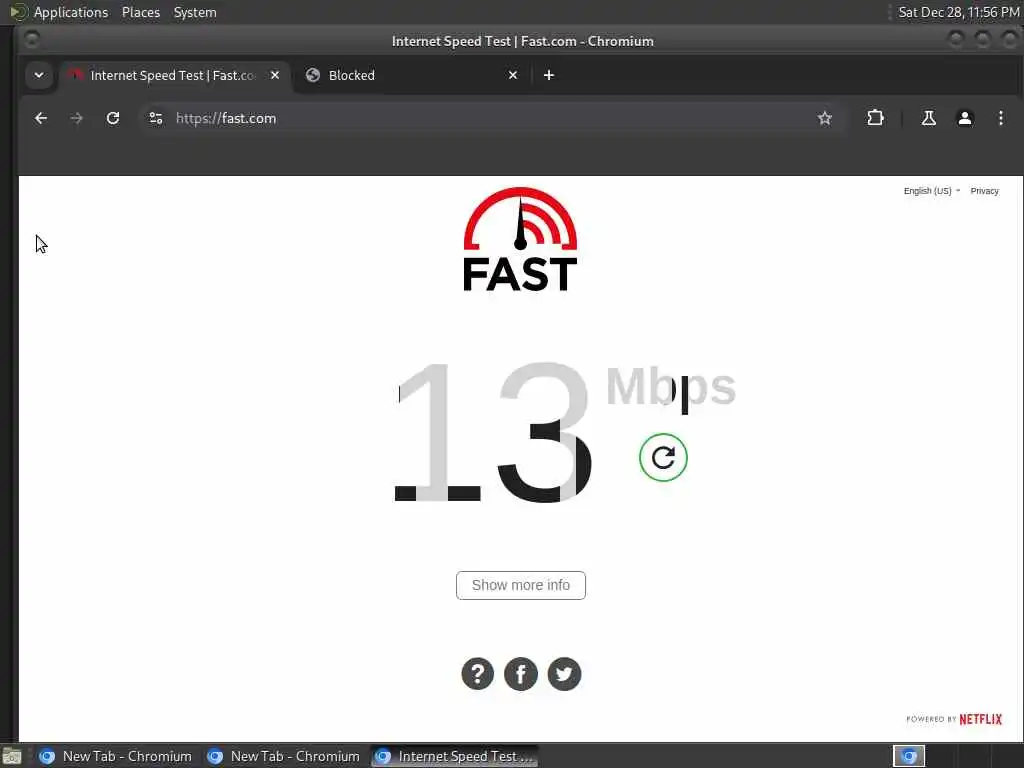Switch to Internet Speed Test tab

(175, 75)
